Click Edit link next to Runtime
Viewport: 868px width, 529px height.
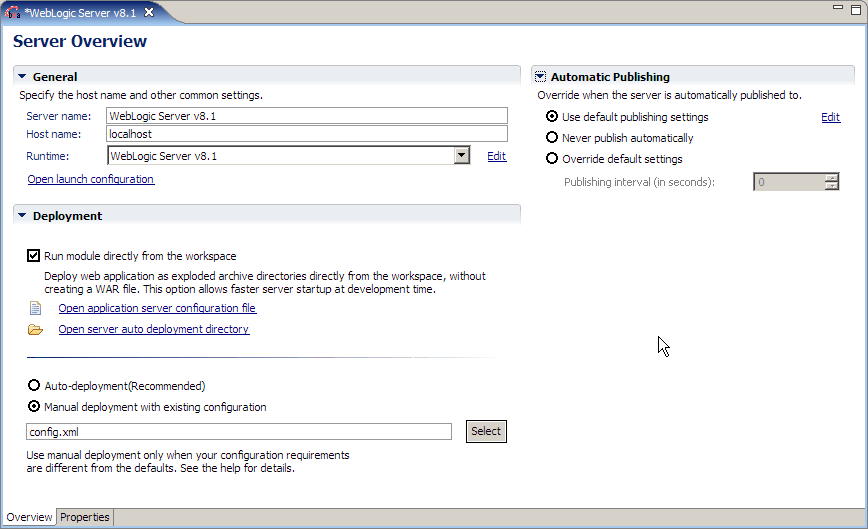pyautogui.click(x=497, y=156)
